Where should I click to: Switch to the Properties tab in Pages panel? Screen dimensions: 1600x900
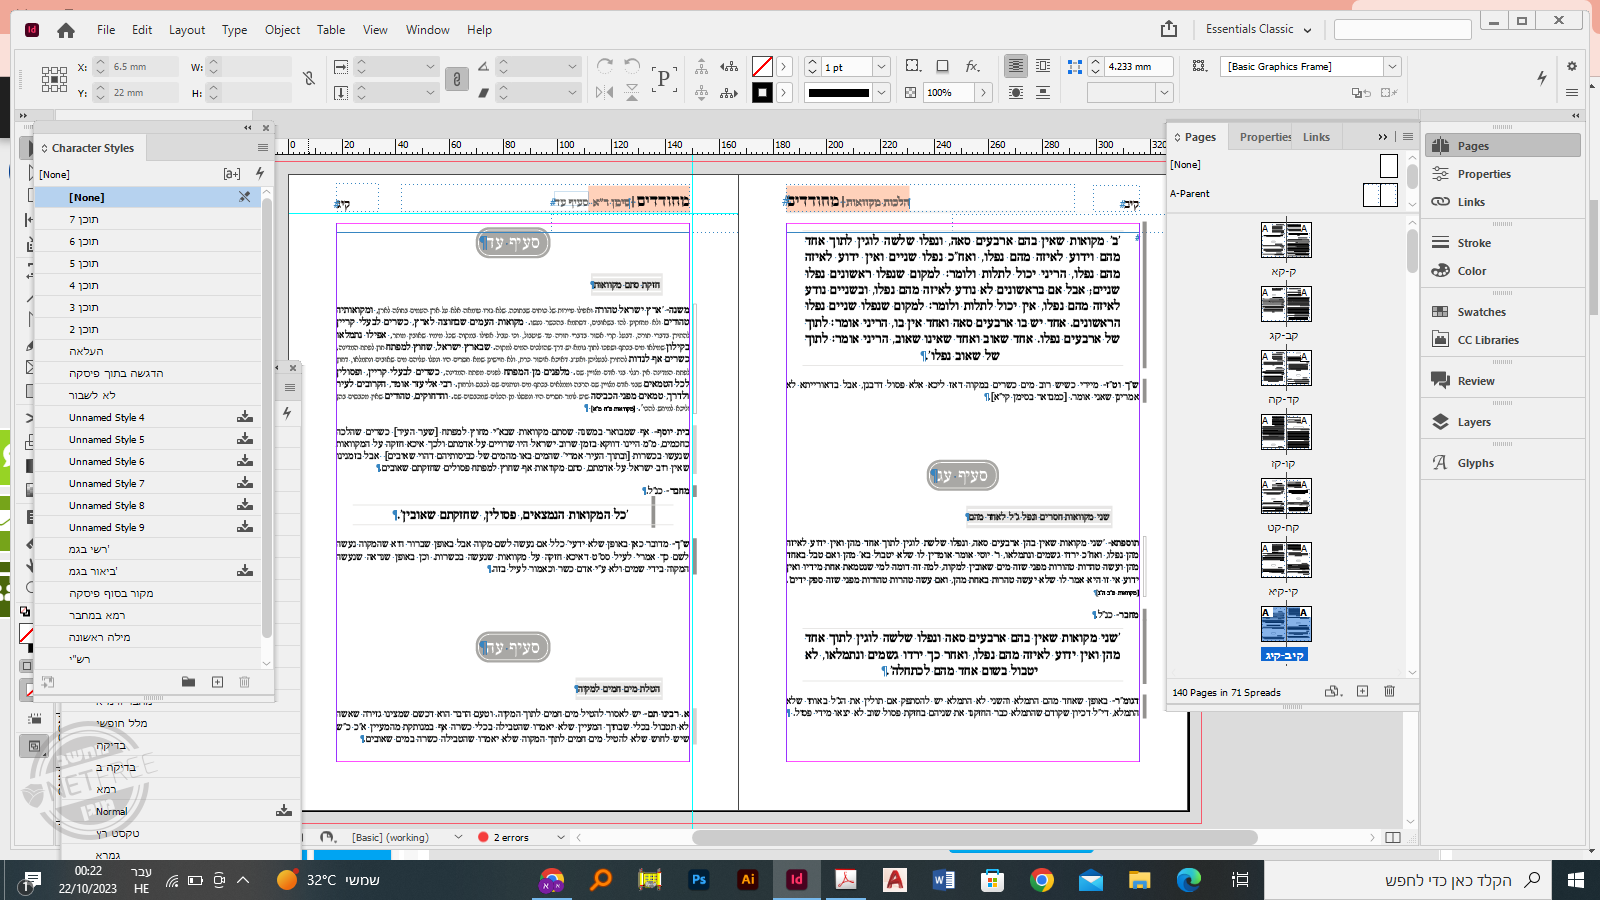point(1265,137)
